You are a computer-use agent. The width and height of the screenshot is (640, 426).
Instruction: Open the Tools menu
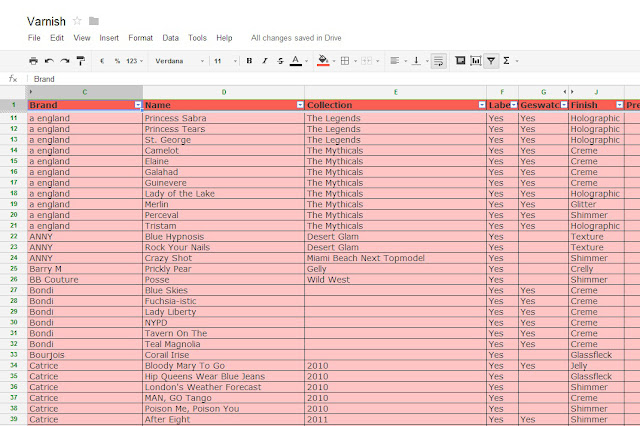coord(197,38)
